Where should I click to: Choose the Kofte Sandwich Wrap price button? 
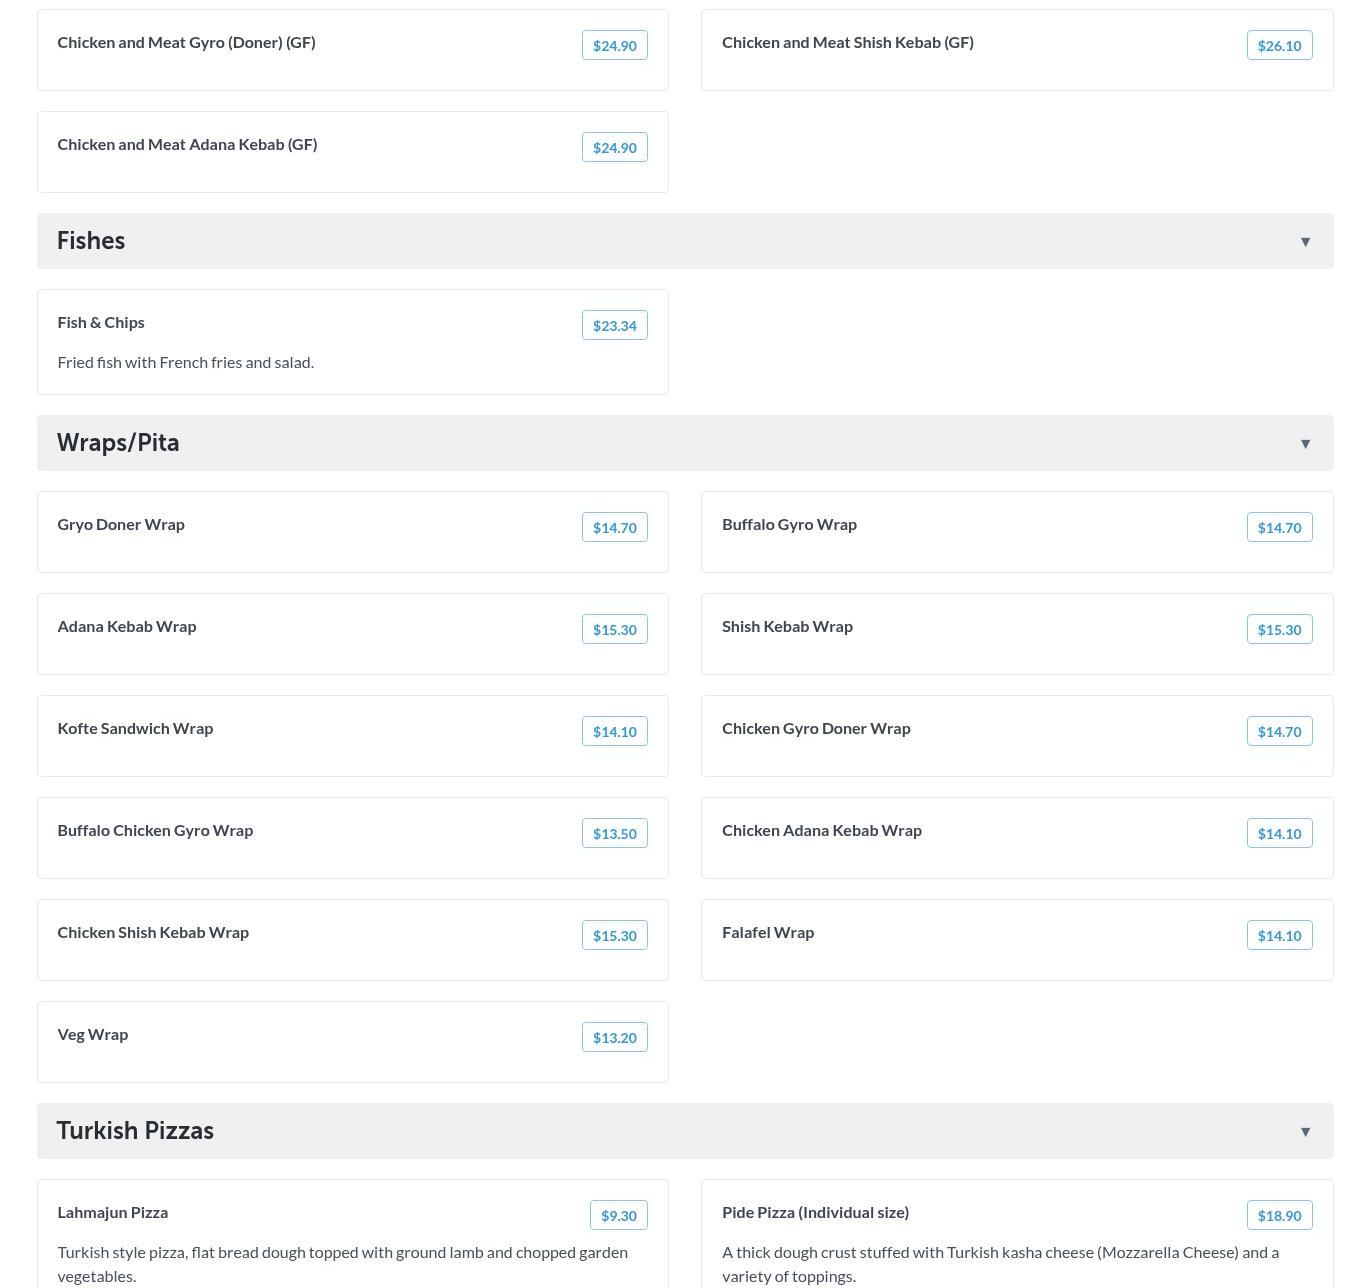coord(614,731)
